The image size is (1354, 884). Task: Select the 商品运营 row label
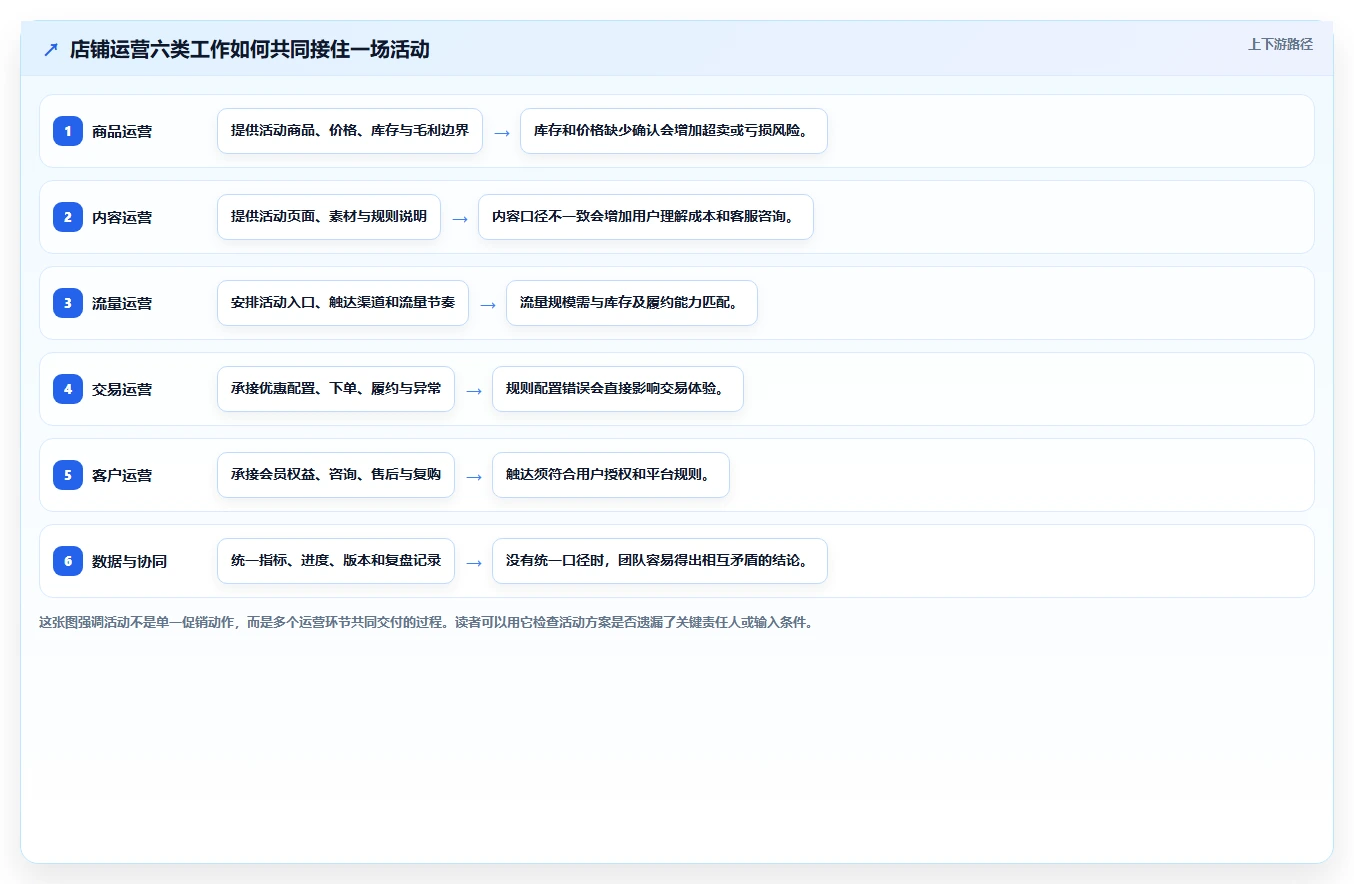pyautogui.click(x=122, y=131)
